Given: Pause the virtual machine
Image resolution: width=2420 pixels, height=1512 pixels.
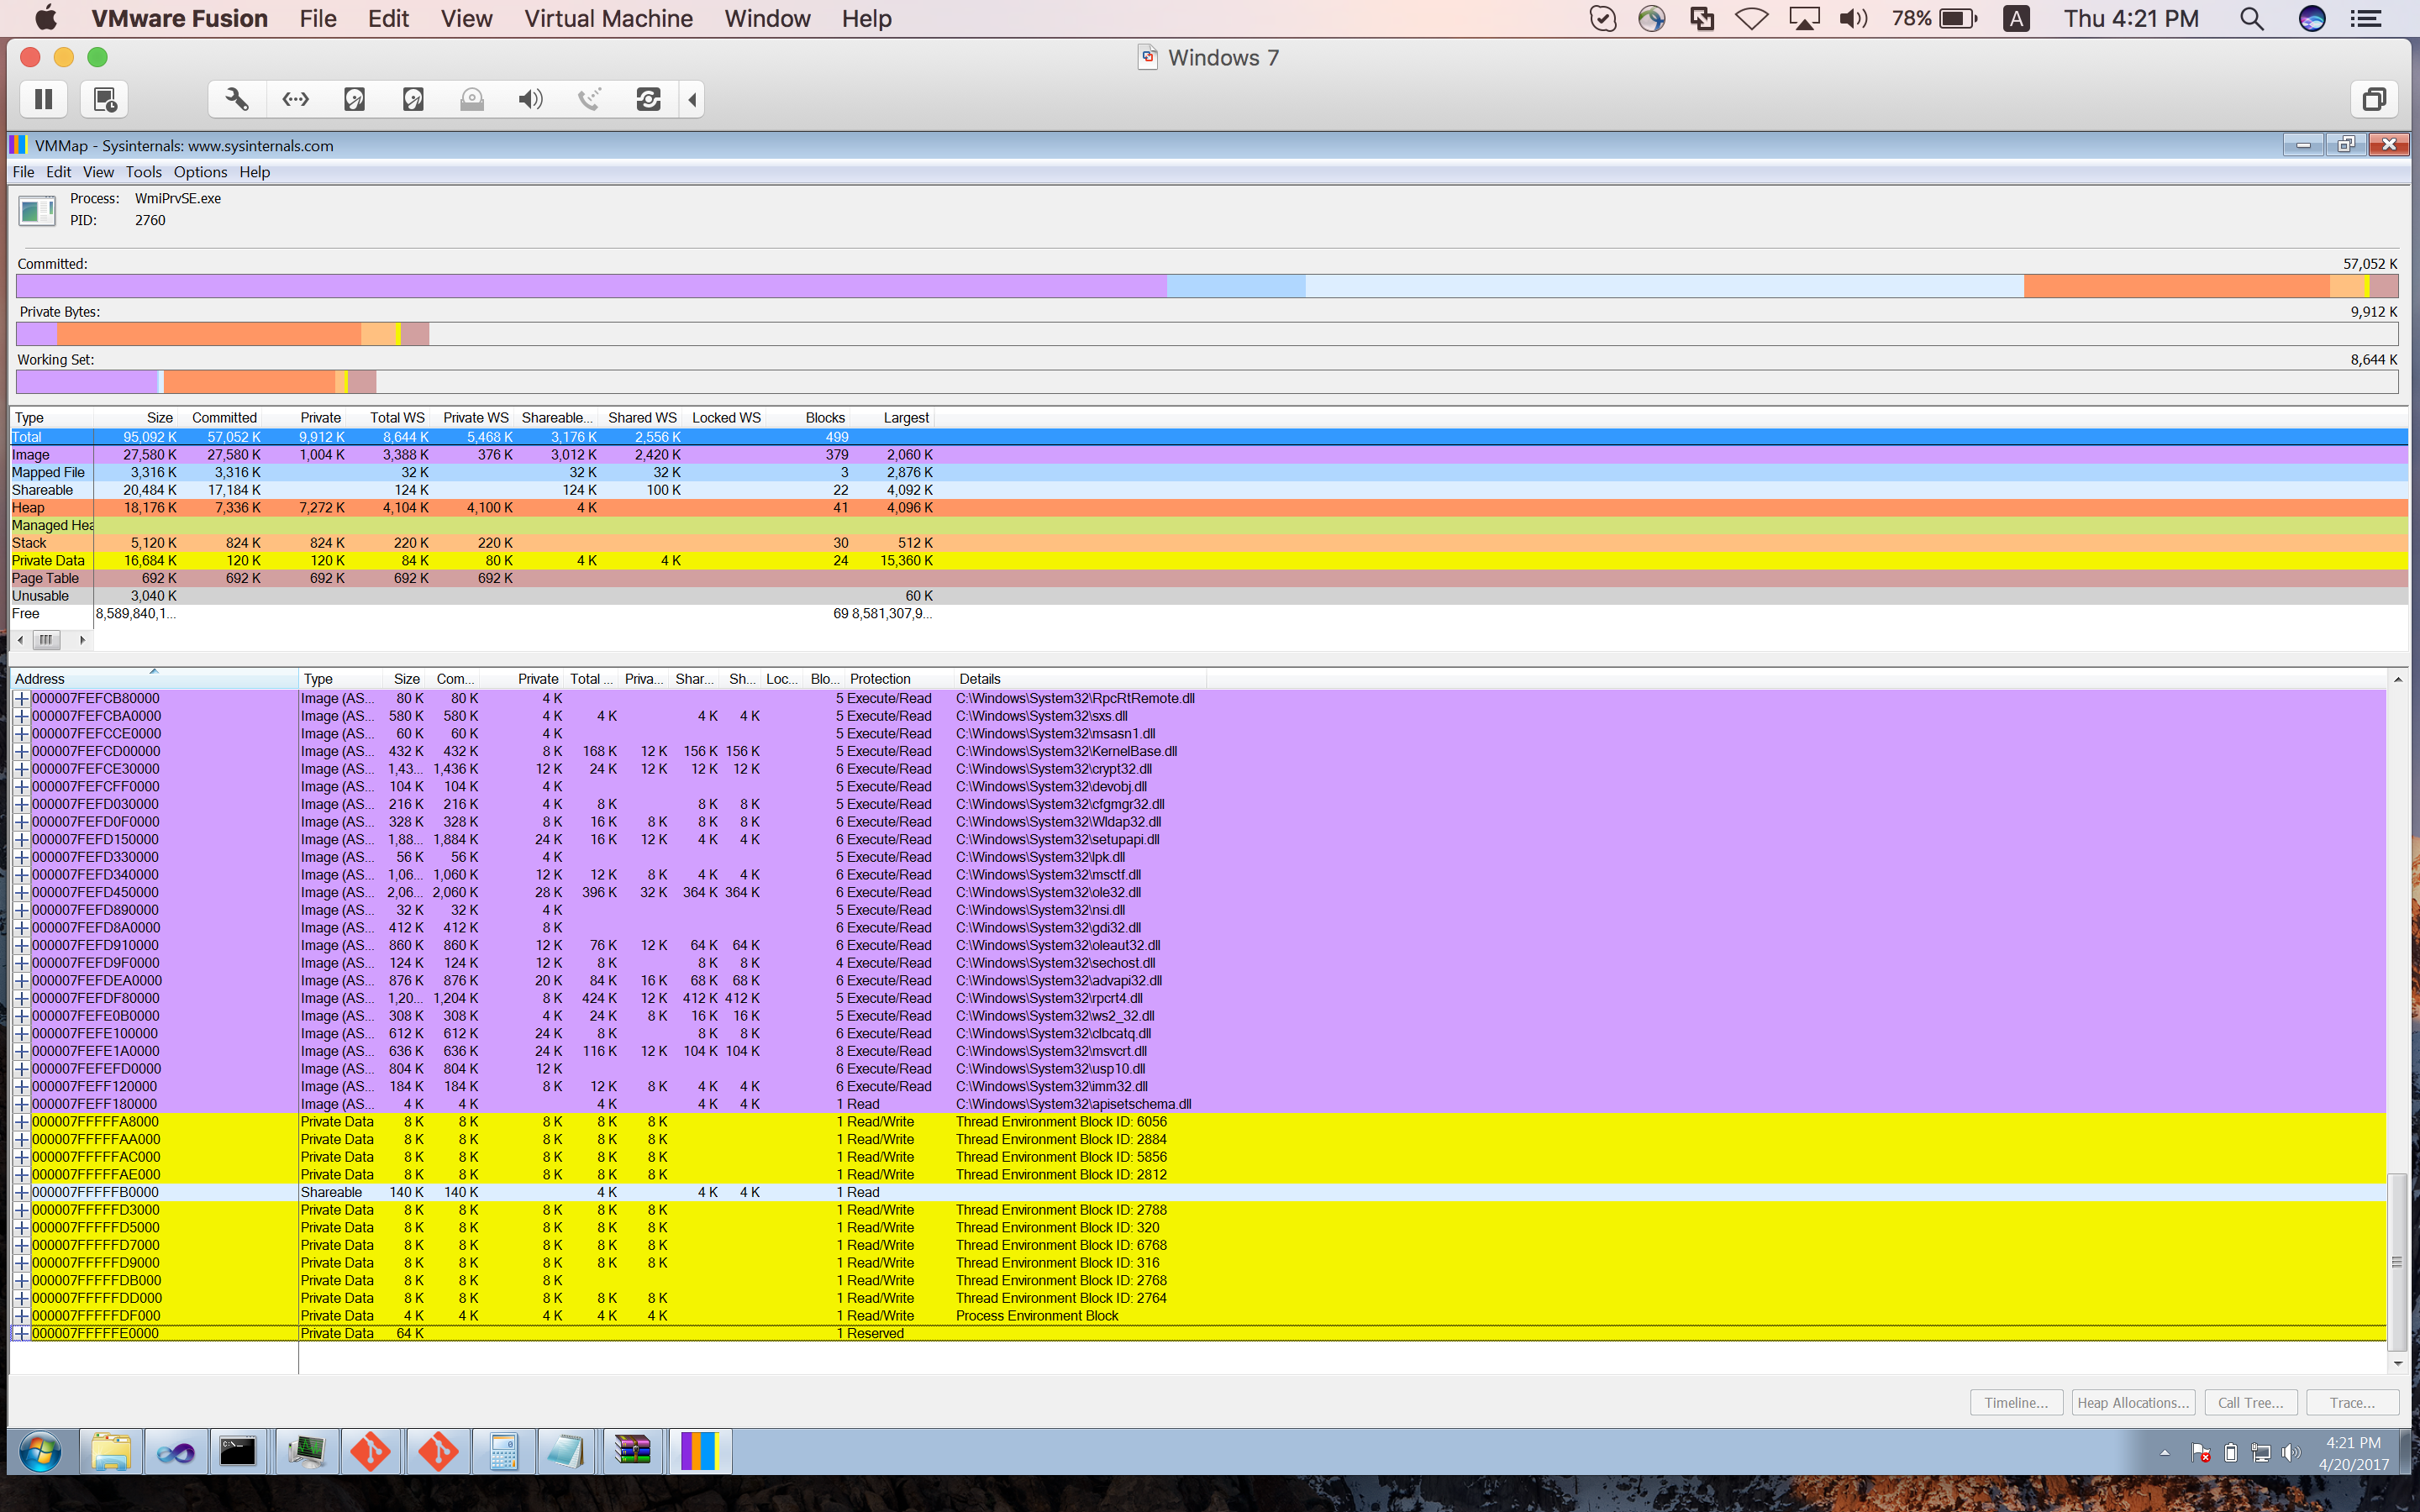Looking at the screenshot, I should (x=44, y=99).
